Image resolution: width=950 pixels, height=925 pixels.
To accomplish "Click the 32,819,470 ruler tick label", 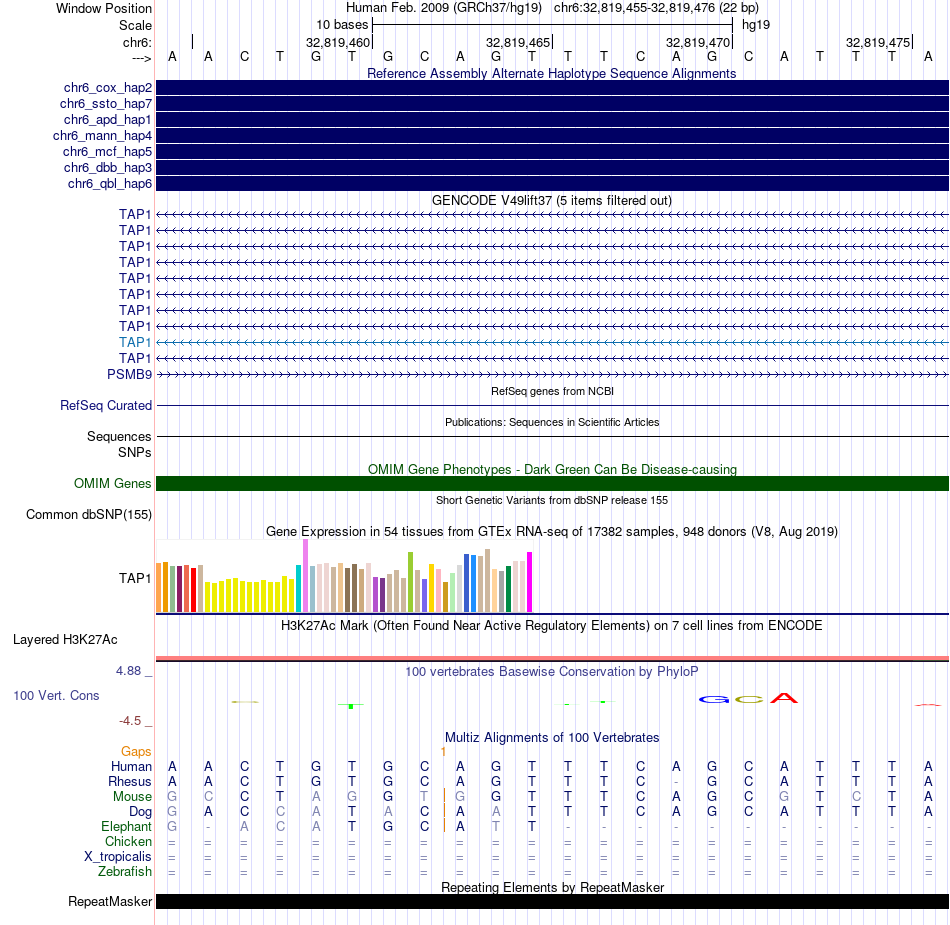I will point(698,42).
